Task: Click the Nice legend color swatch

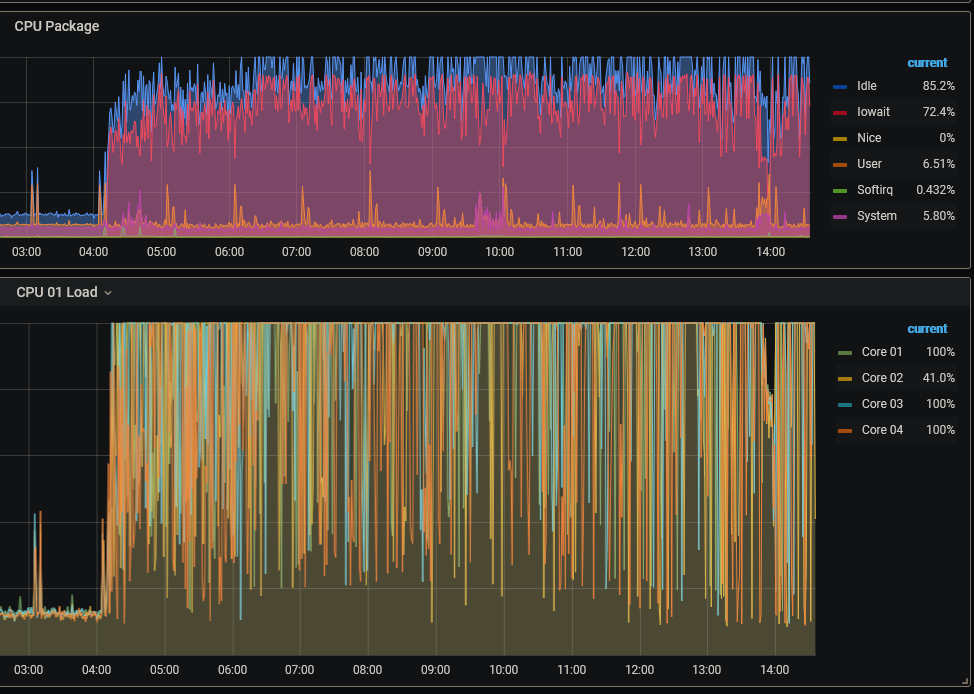Action: click(x=840, y=139)
